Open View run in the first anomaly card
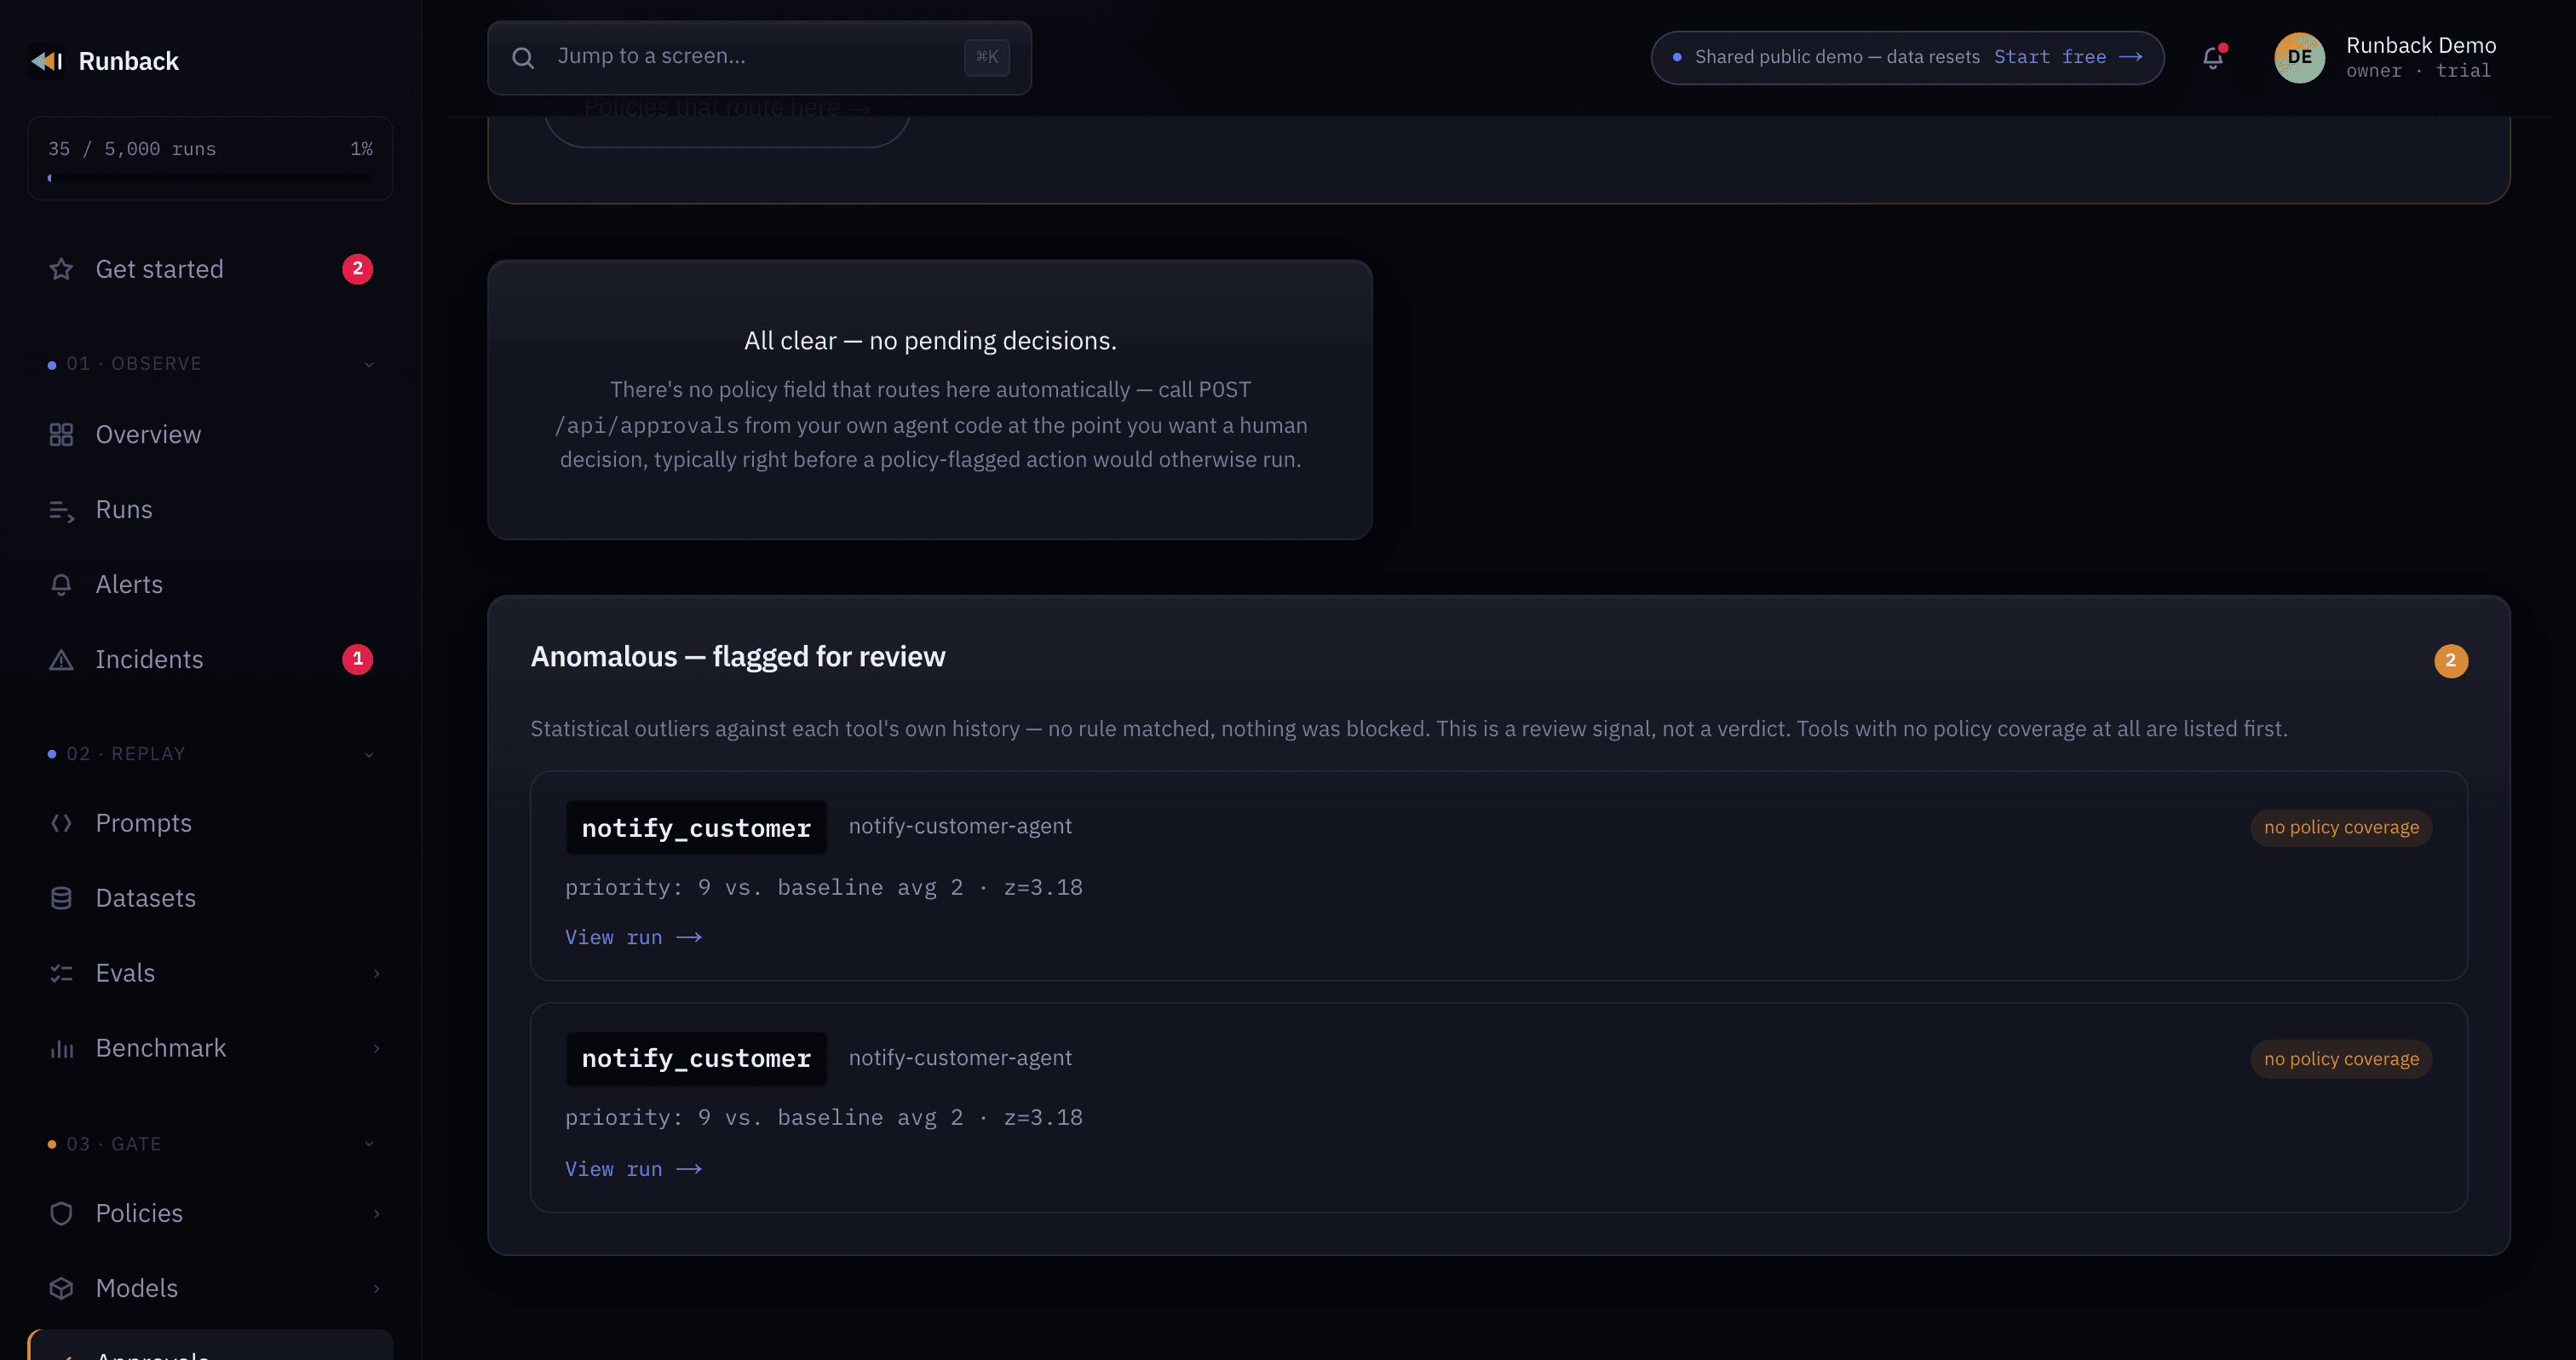The image size is (2576, 1360). tap(633, 937)
